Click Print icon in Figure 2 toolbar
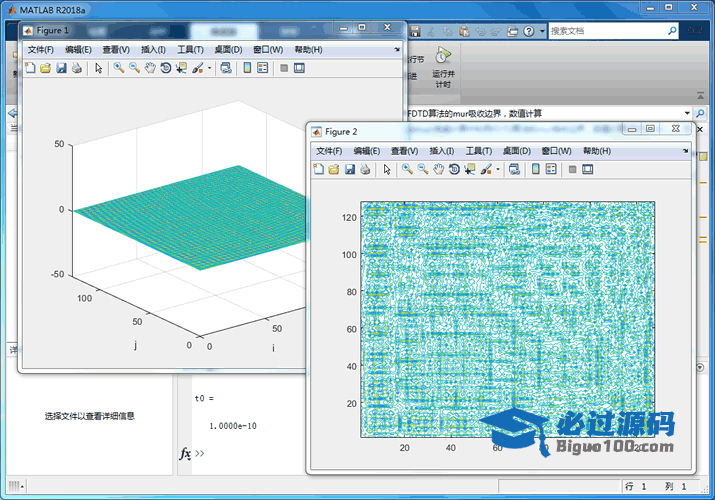 pyautogui.click(x=365, y=170)
